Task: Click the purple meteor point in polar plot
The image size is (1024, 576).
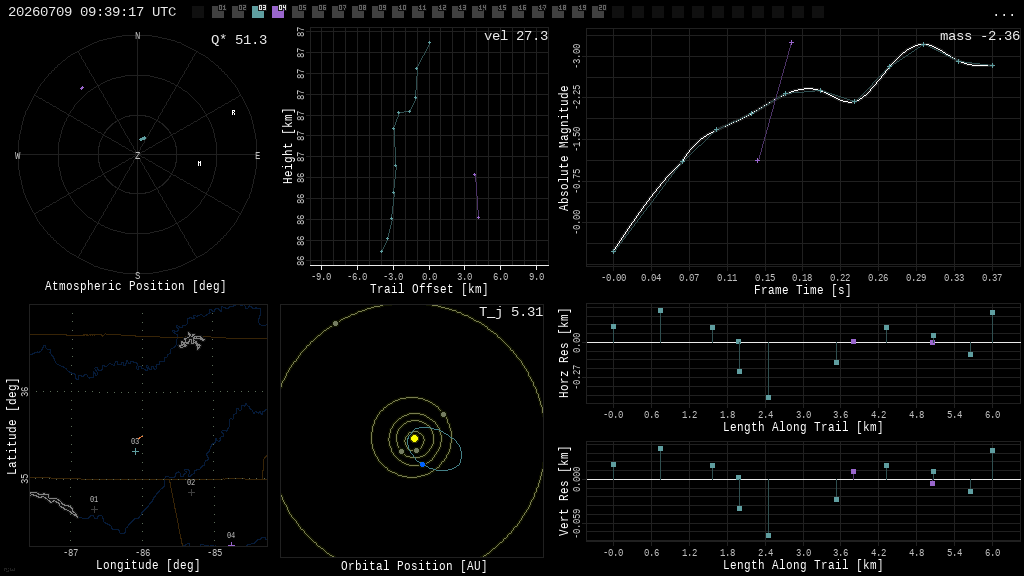Action: pos(82,88)
